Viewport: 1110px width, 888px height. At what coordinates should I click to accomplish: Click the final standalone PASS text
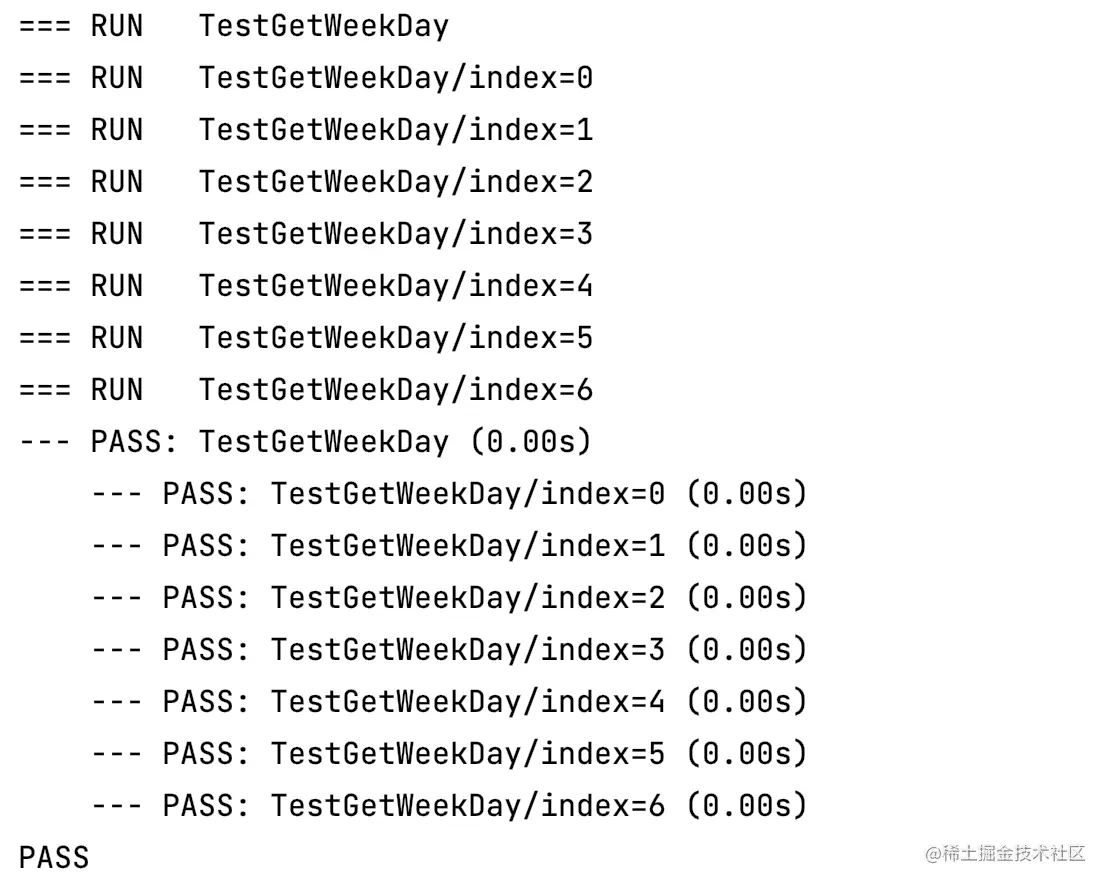tap(54, 858)
